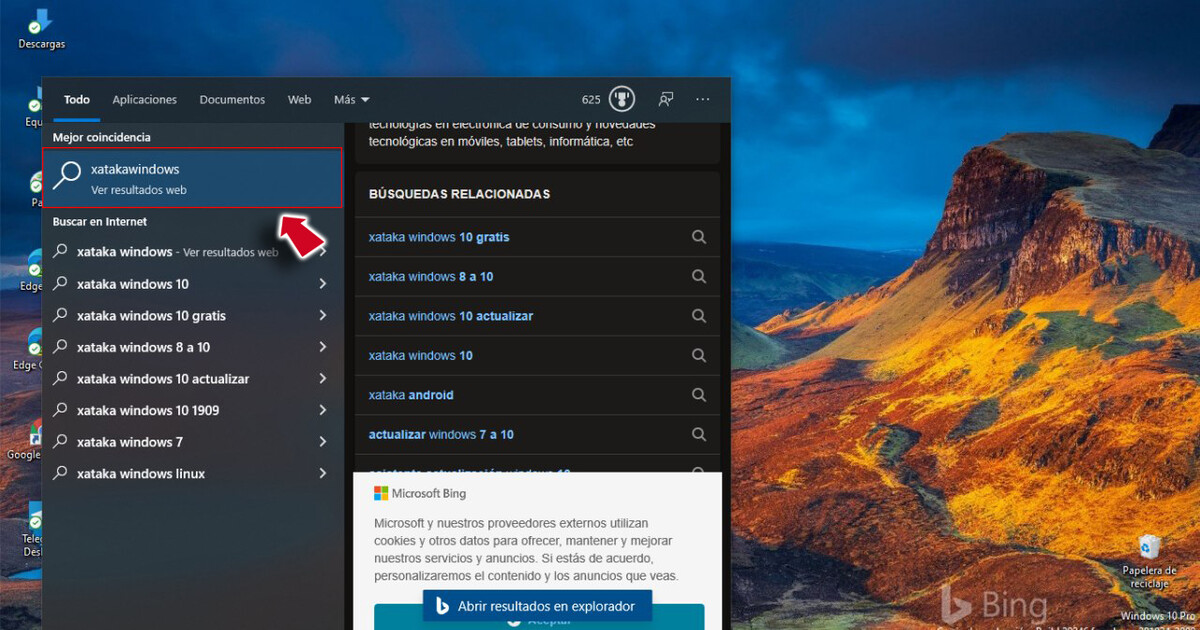Click search icon beside 'xataka android'

pos(699,395)
